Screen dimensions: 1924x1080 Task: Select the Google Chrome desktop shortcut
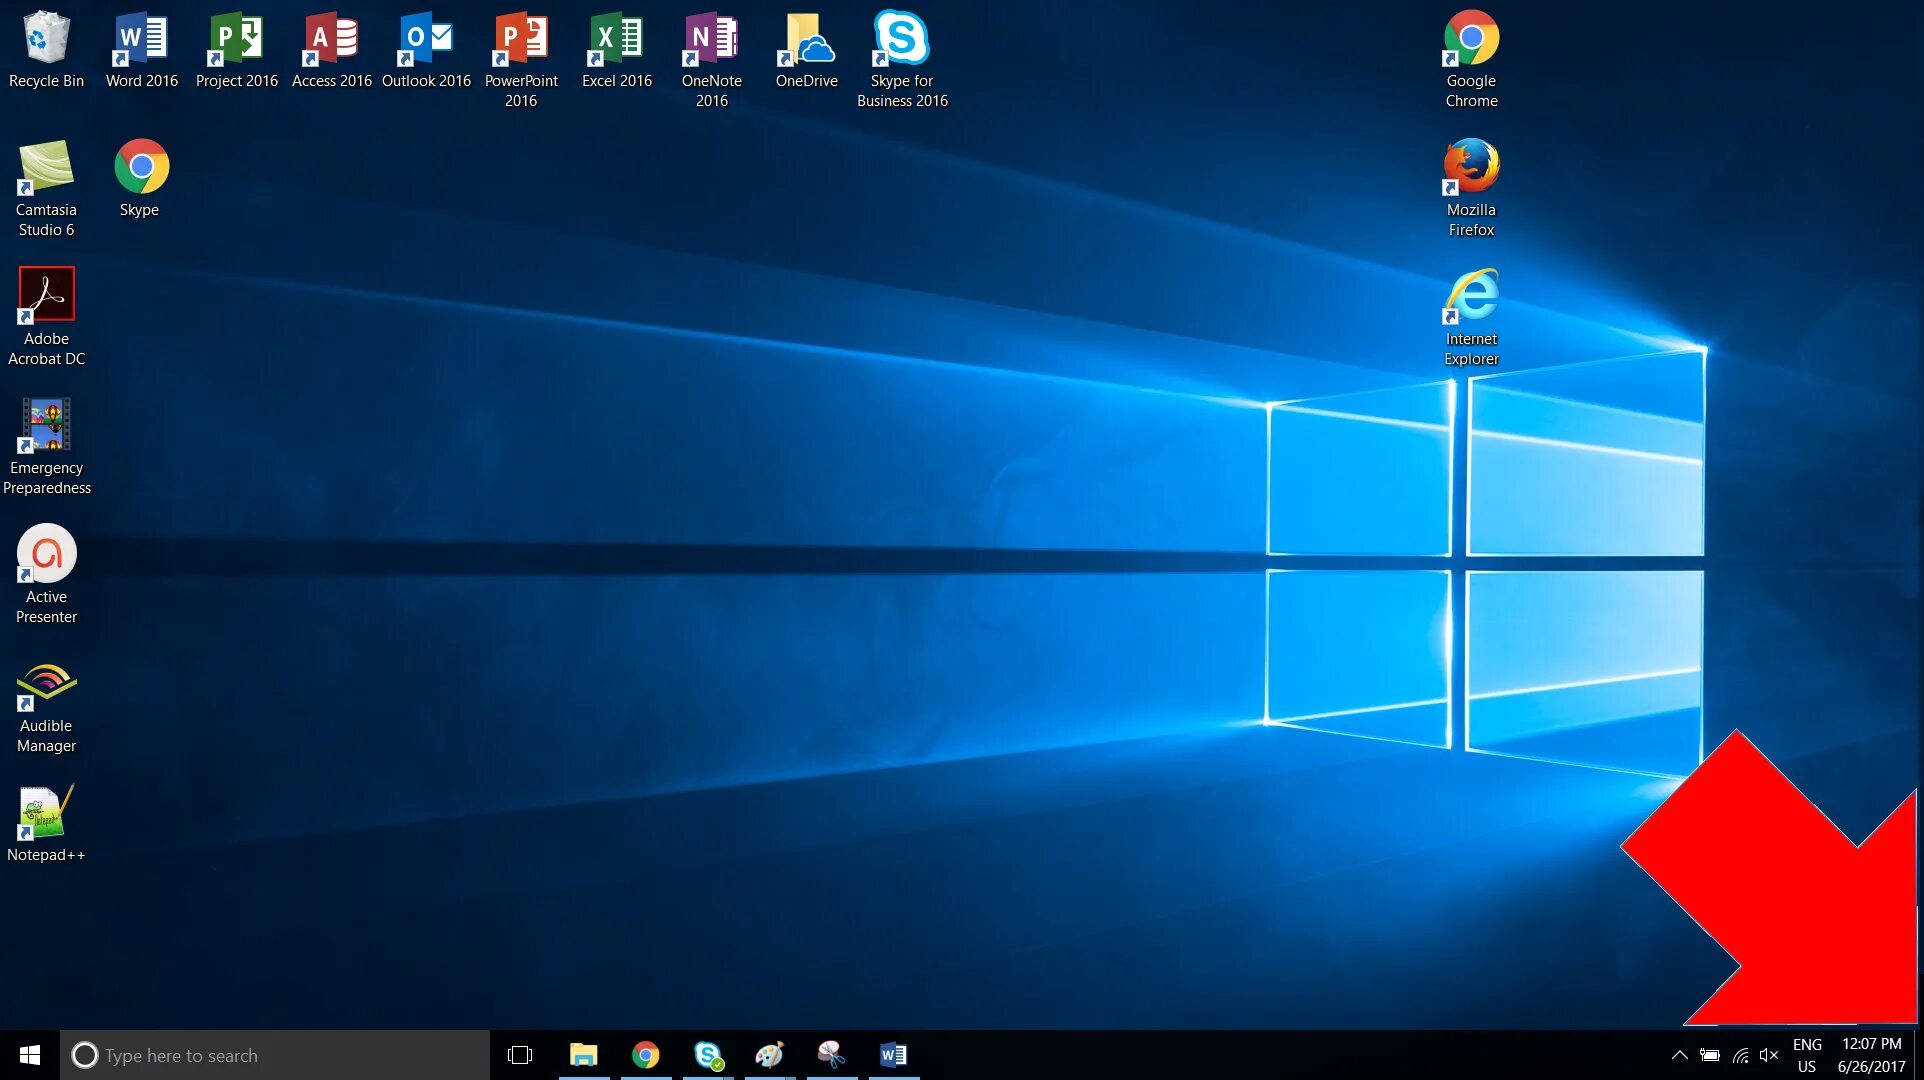(x=1471, y=60)
